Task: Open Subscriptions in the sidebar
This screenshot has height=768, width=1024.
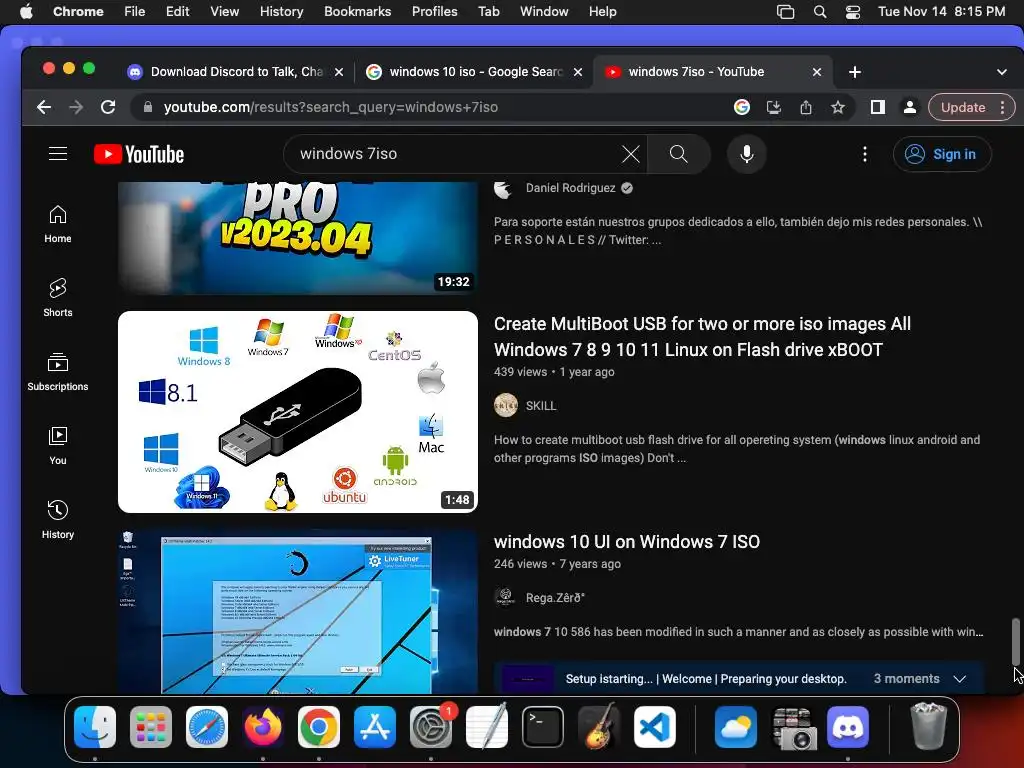Action: [58, 372]
